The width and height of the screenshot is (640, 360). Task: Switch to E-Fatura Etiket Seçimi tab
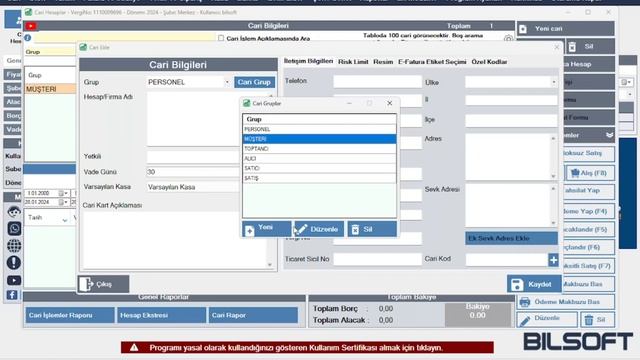click(x=432, y=62)
